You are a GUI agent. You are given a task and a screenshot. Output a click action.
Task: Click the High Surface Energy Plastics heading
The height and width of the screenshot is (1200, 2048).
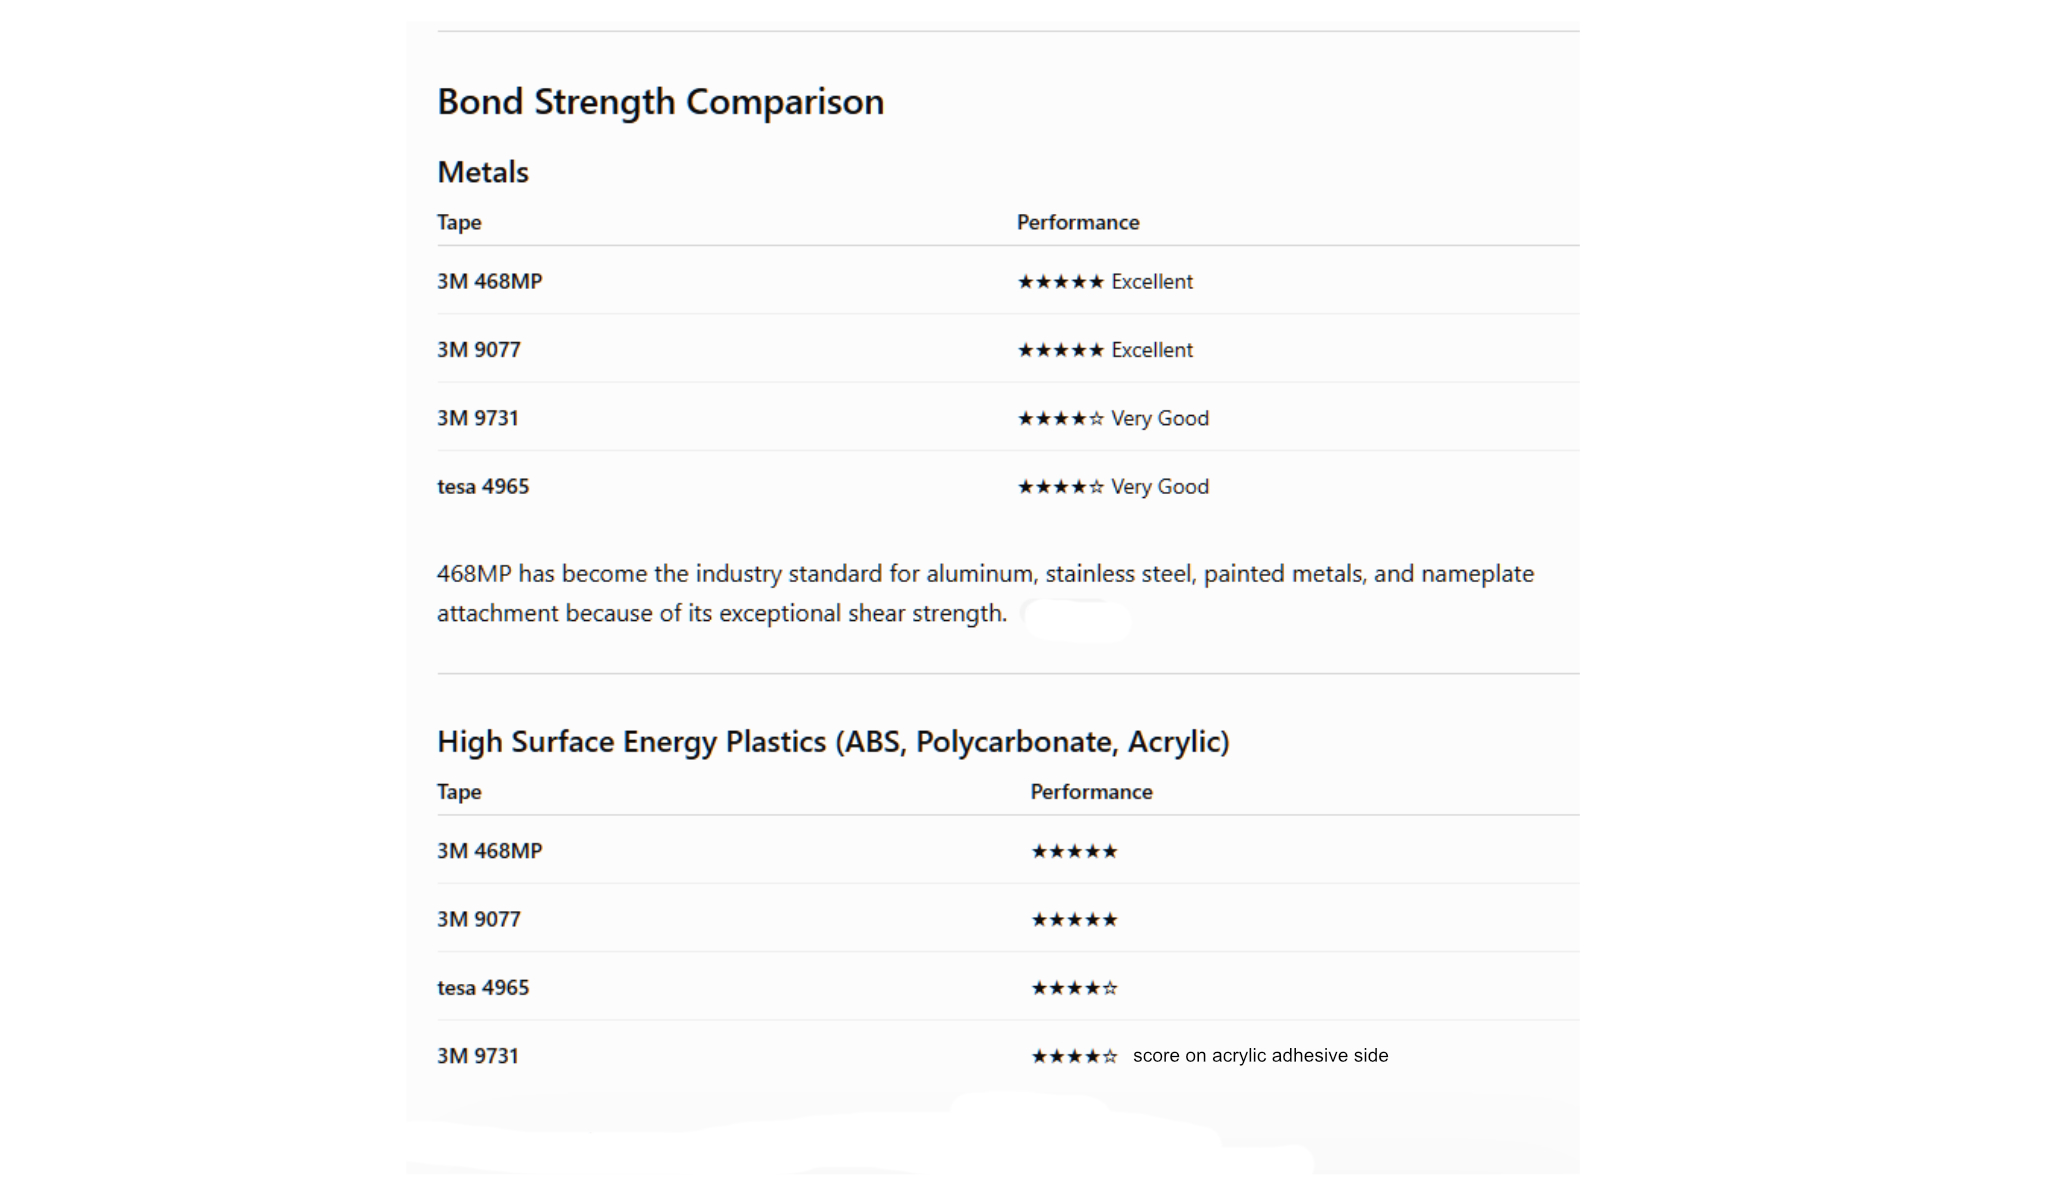[x=833, y=742]
